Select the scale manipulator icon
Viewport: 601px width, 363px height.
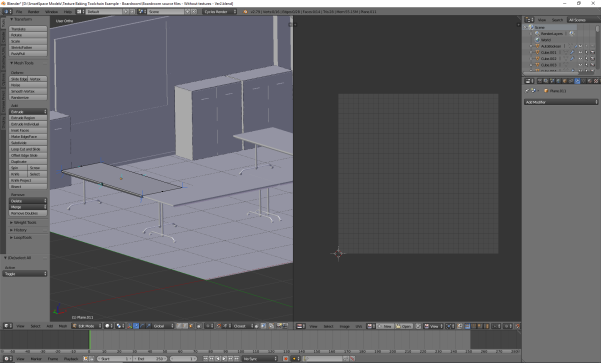coord(149,326)
